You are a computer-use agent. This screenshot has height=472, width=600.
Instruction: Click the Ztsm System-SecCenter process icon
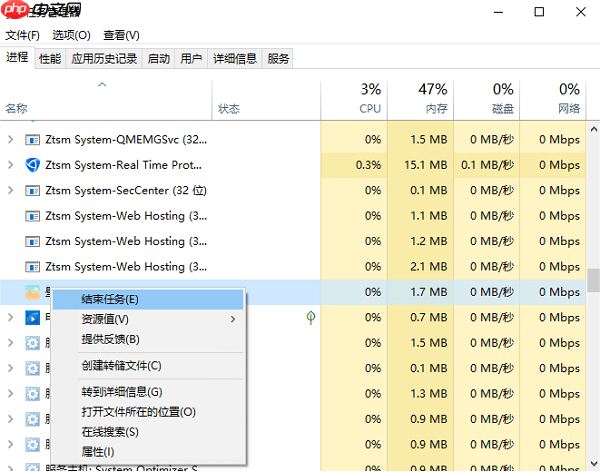pos(33,191)
